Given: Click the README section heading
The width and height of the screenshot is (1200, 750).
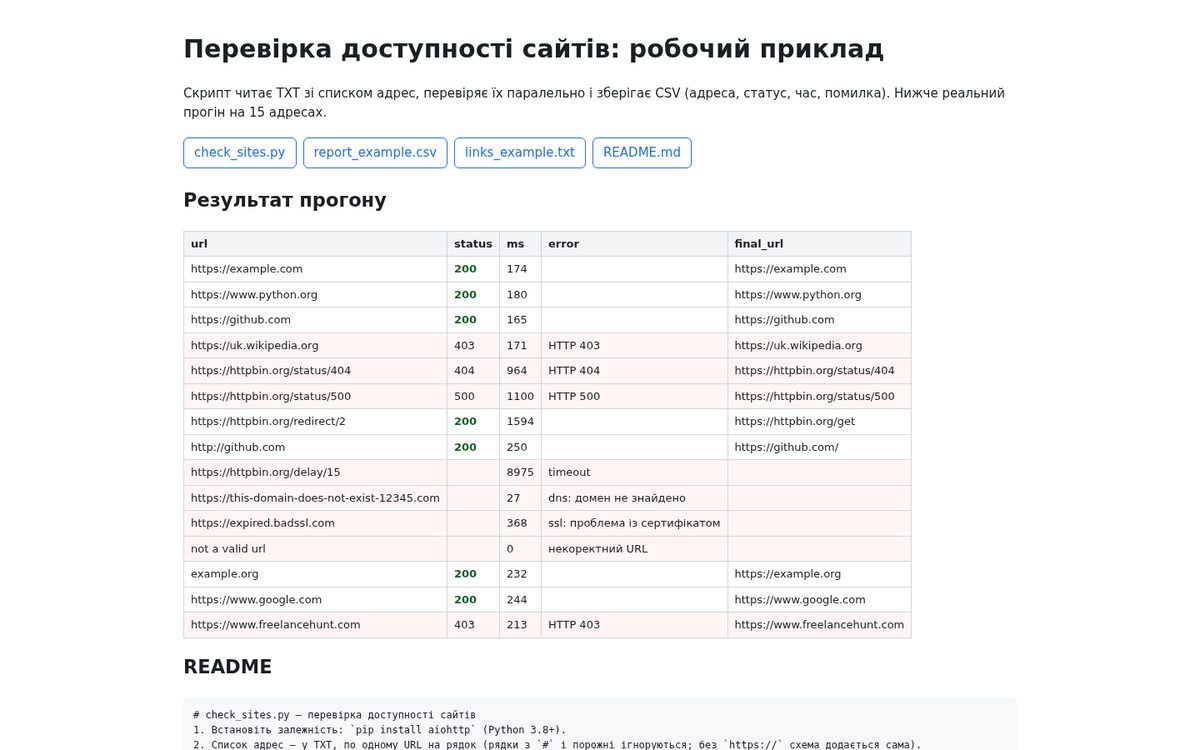Looking at the screenshot, I should (228, 667).
